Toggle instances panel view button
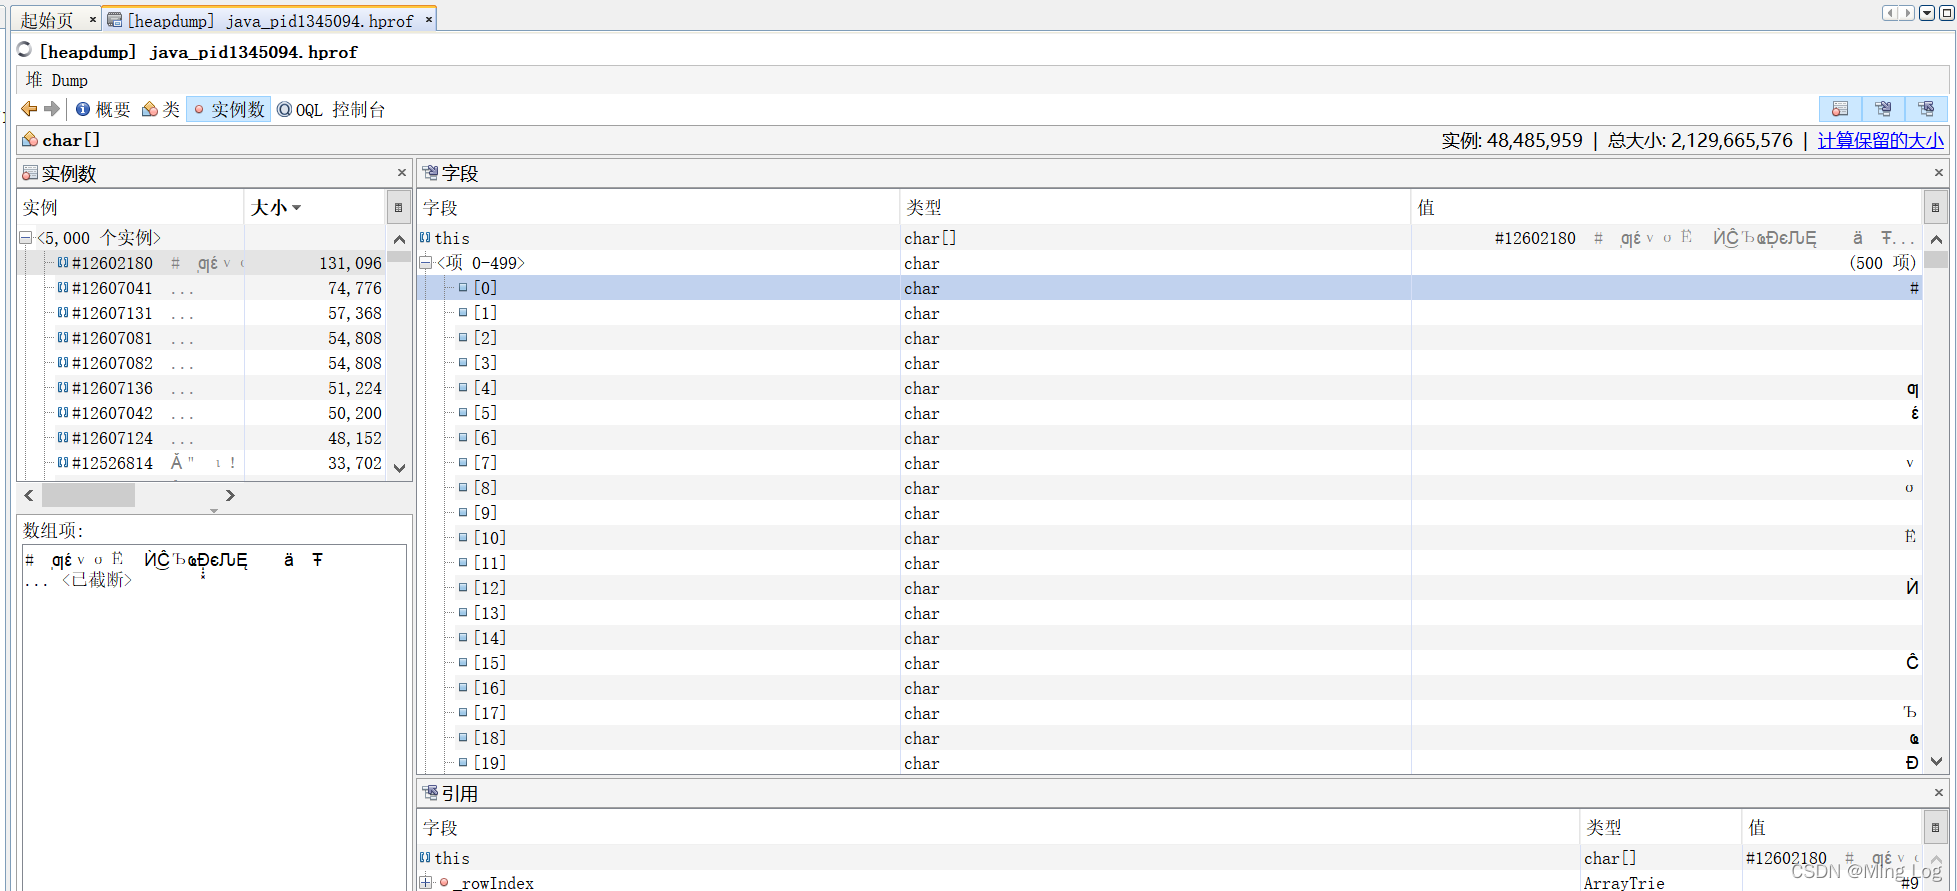 click(x=1840, y=109)
